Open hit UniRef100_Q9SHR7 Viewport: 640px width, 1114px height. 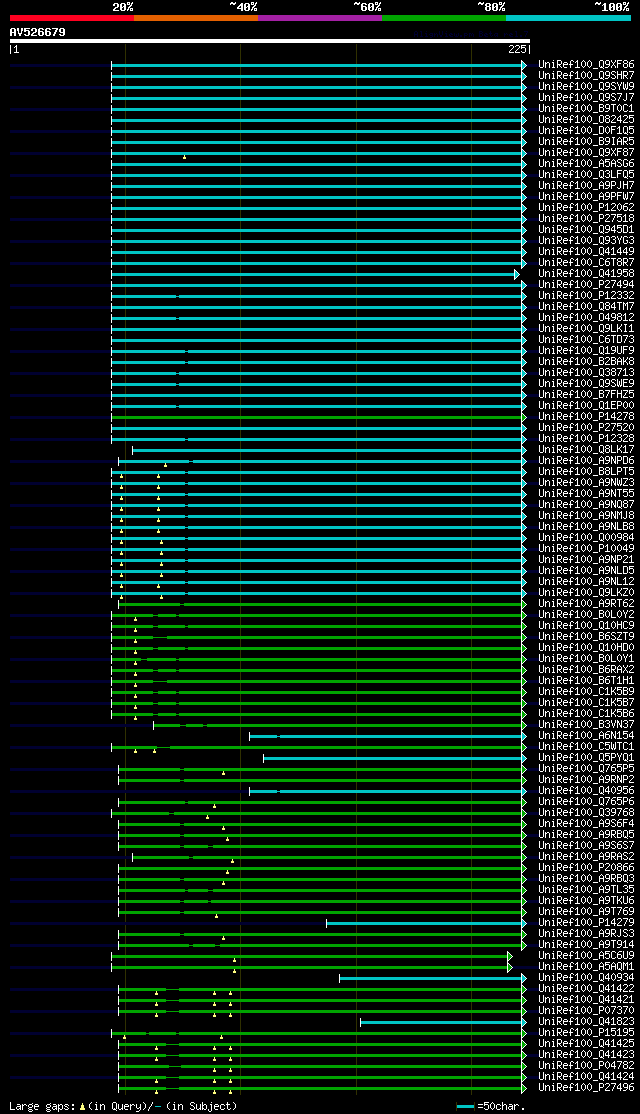click(586, 75)
